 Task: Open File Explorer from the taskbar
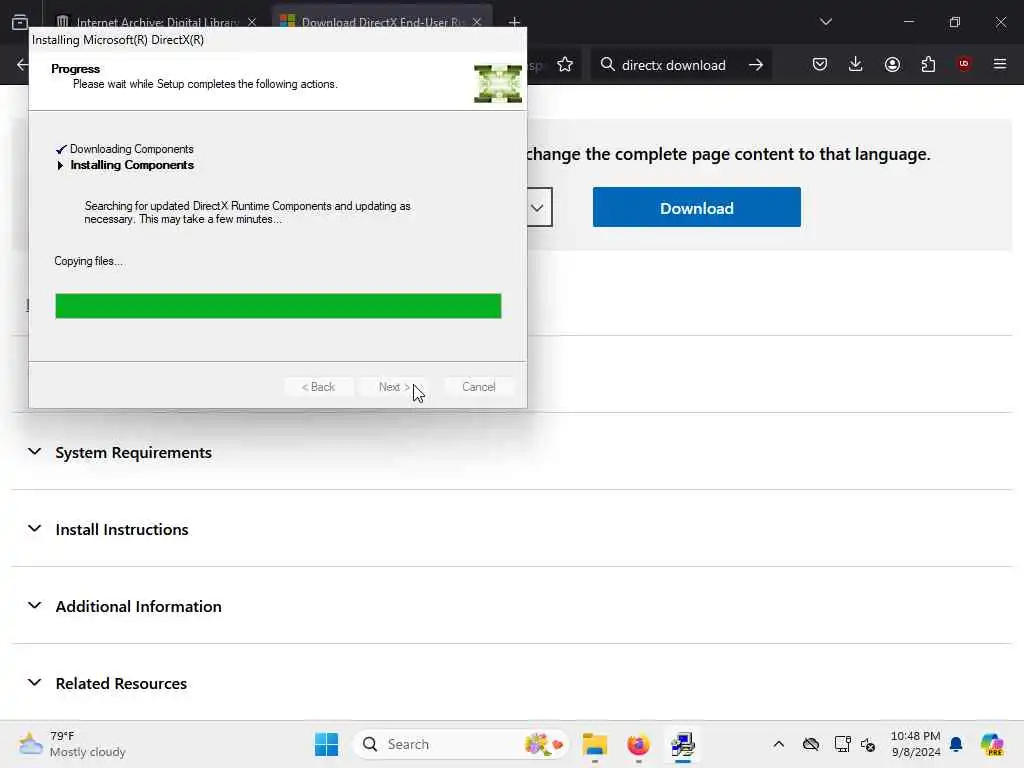(x=594, y=744)
